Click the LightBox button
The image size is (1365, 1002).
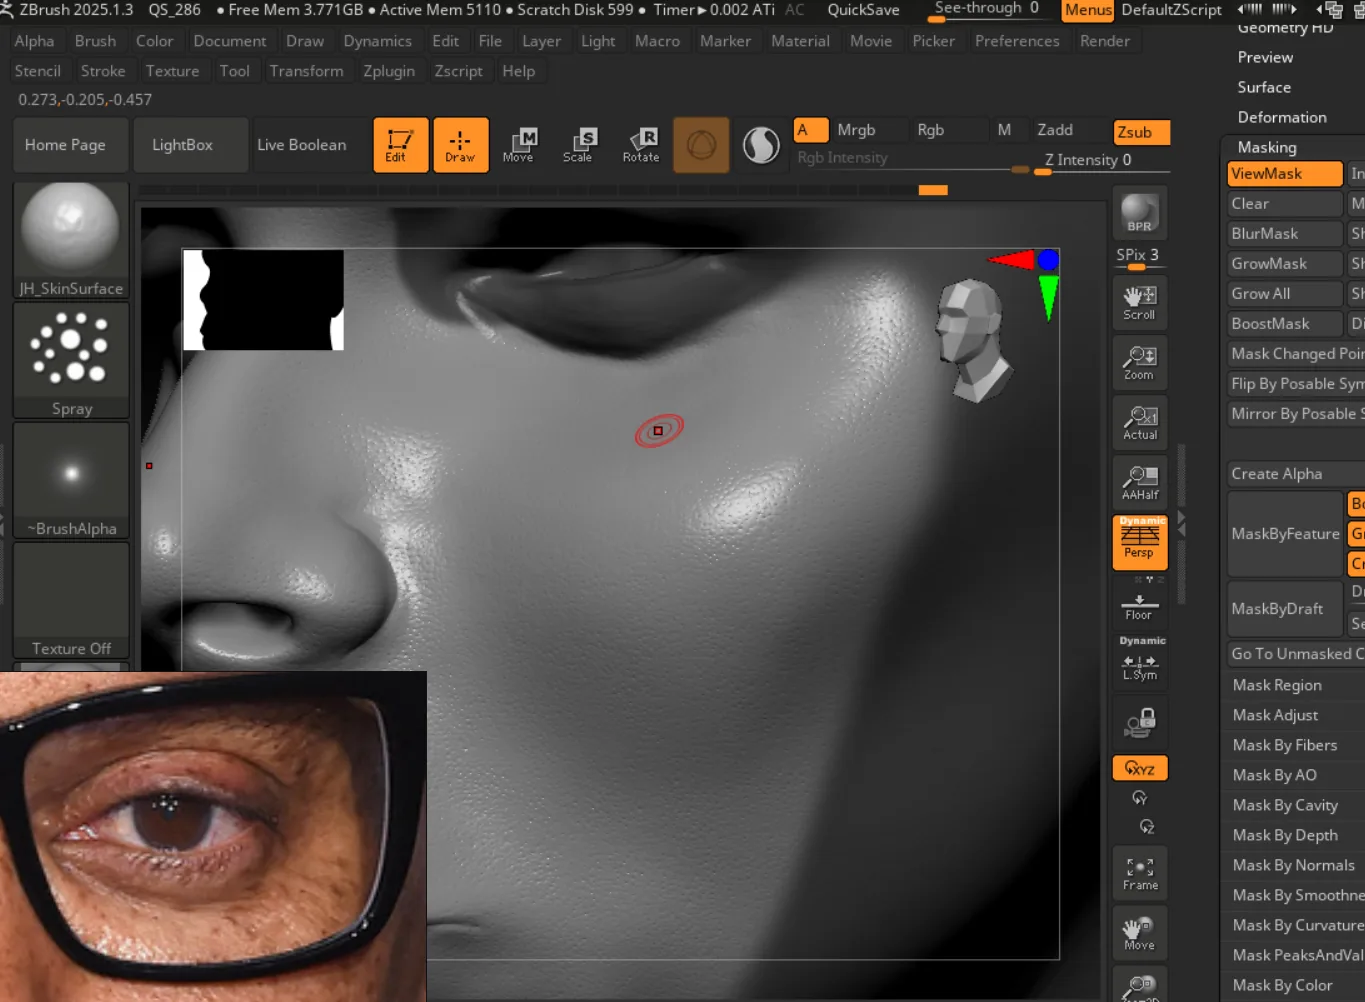190,144
